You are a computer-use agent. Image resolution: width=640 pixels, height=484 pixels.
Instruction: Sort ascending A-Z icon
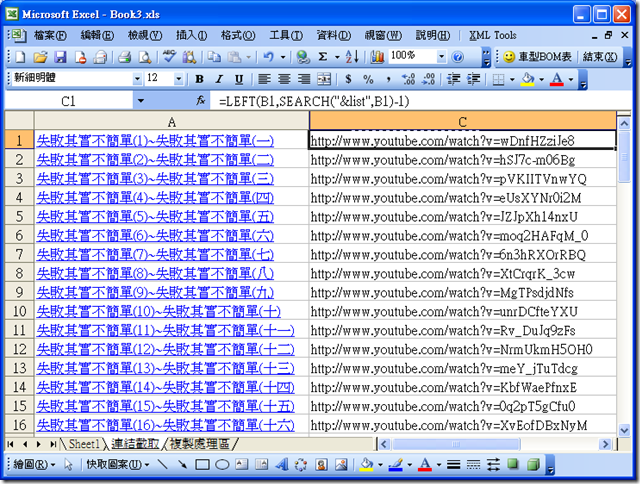click(x=352, y=57)
